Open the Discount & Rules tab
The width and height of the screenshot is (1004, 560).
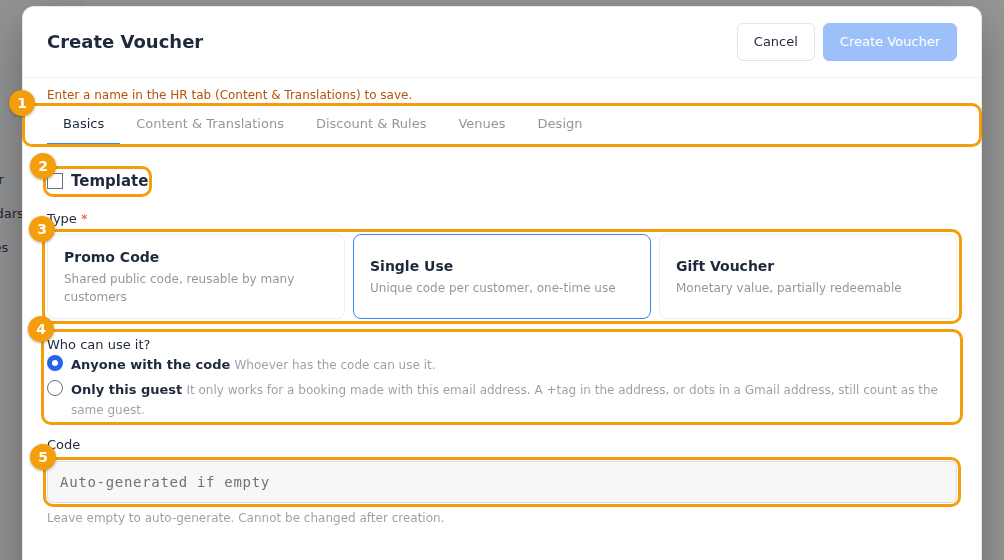coord(371,124)
